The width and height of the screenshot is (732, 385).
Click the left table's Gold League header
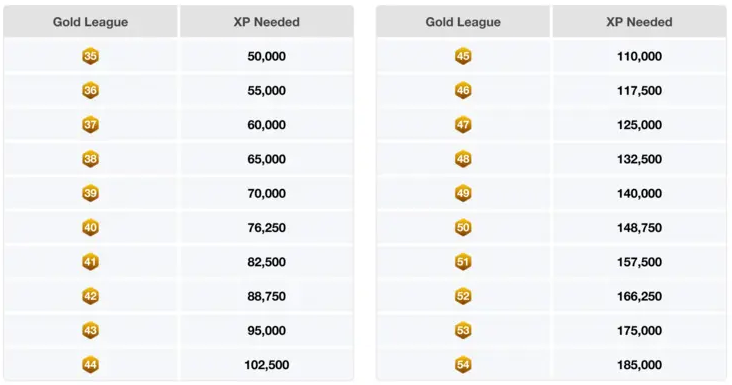click(x=91, y=21)
